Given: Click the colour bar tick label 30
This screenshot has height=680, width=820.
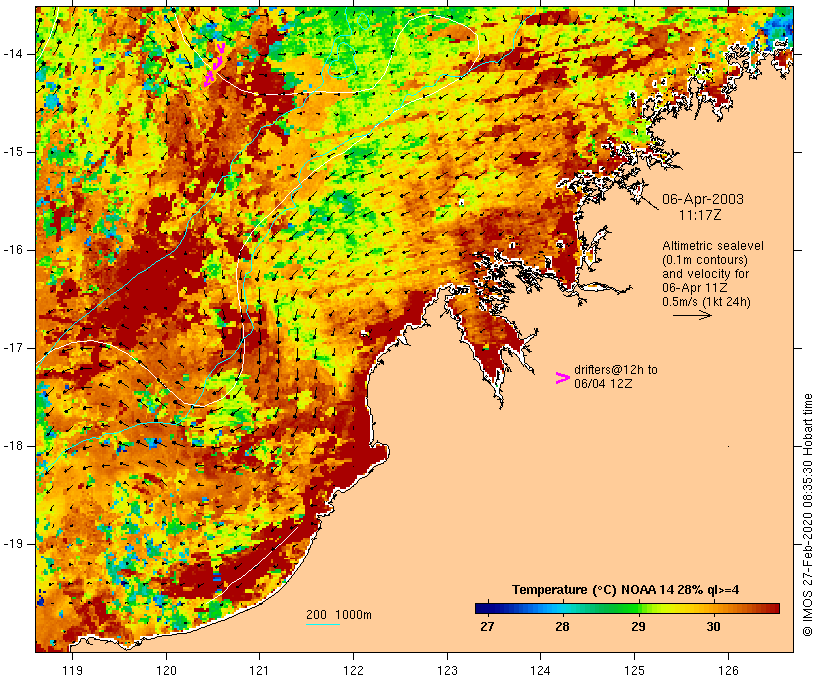Looking at the screenshot, I should (x=713, y=626).
